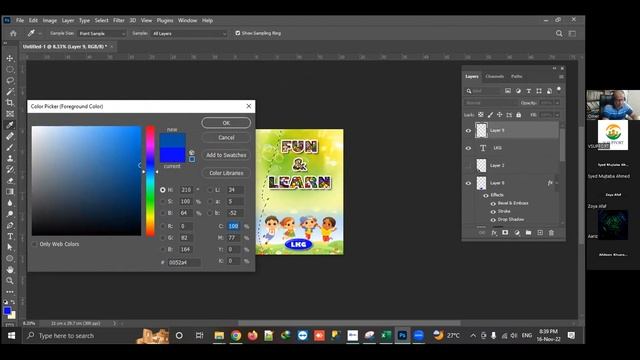Open the File menu
Image resolution: width=640 pixels, height=360 pixels.
(20, 20)
